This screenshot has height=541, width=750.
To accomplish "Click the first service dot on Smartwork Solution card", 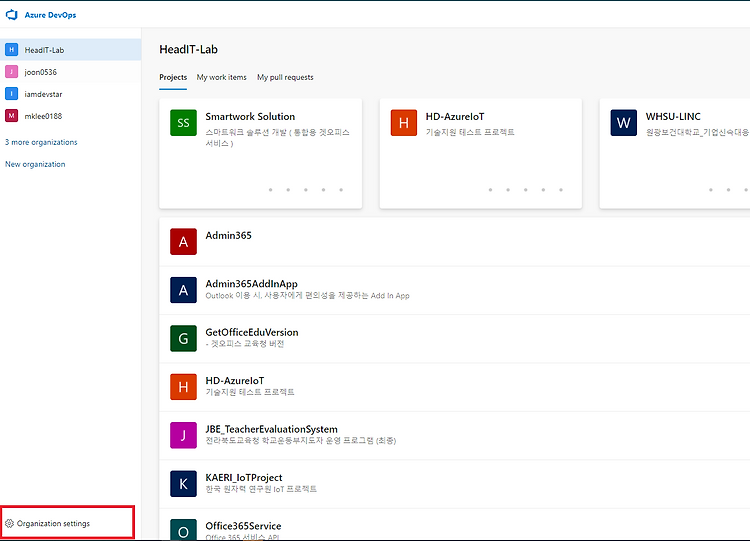I will [x=271, y=190].
